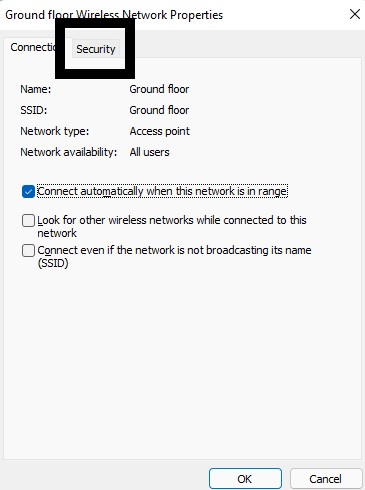This screenshot has height=490, width=365.
Task: Click the 'not broadcasting its name (SSID)' label text
Action: click(x=174, y=257)
